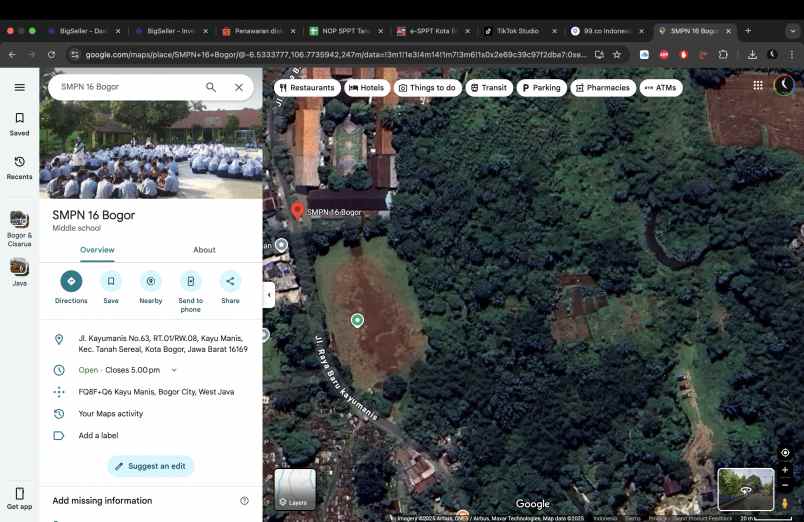Filter by Parking chip

541,88
